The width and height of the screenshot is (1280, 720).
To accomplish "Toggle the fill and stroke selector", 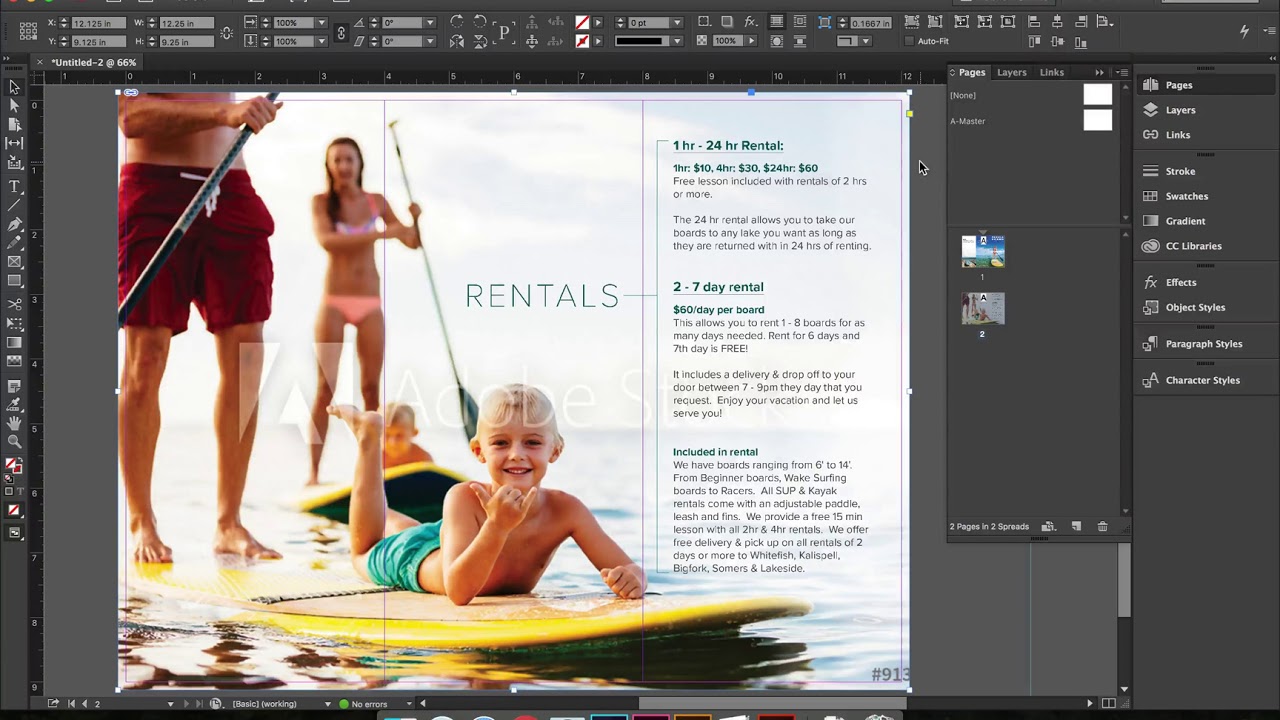I will coord(14,467).
